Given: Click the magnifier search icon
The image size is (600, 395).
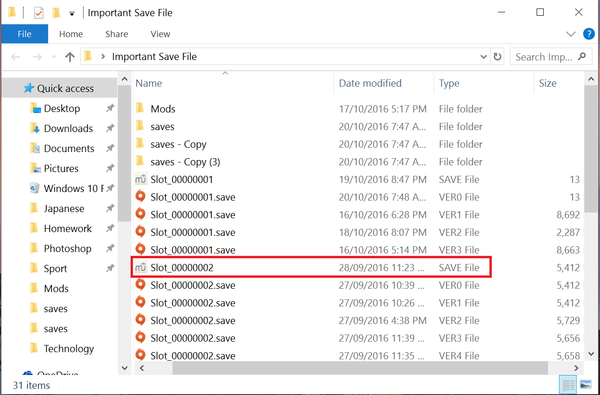Looking at the screenshot, I should point(582,57).
